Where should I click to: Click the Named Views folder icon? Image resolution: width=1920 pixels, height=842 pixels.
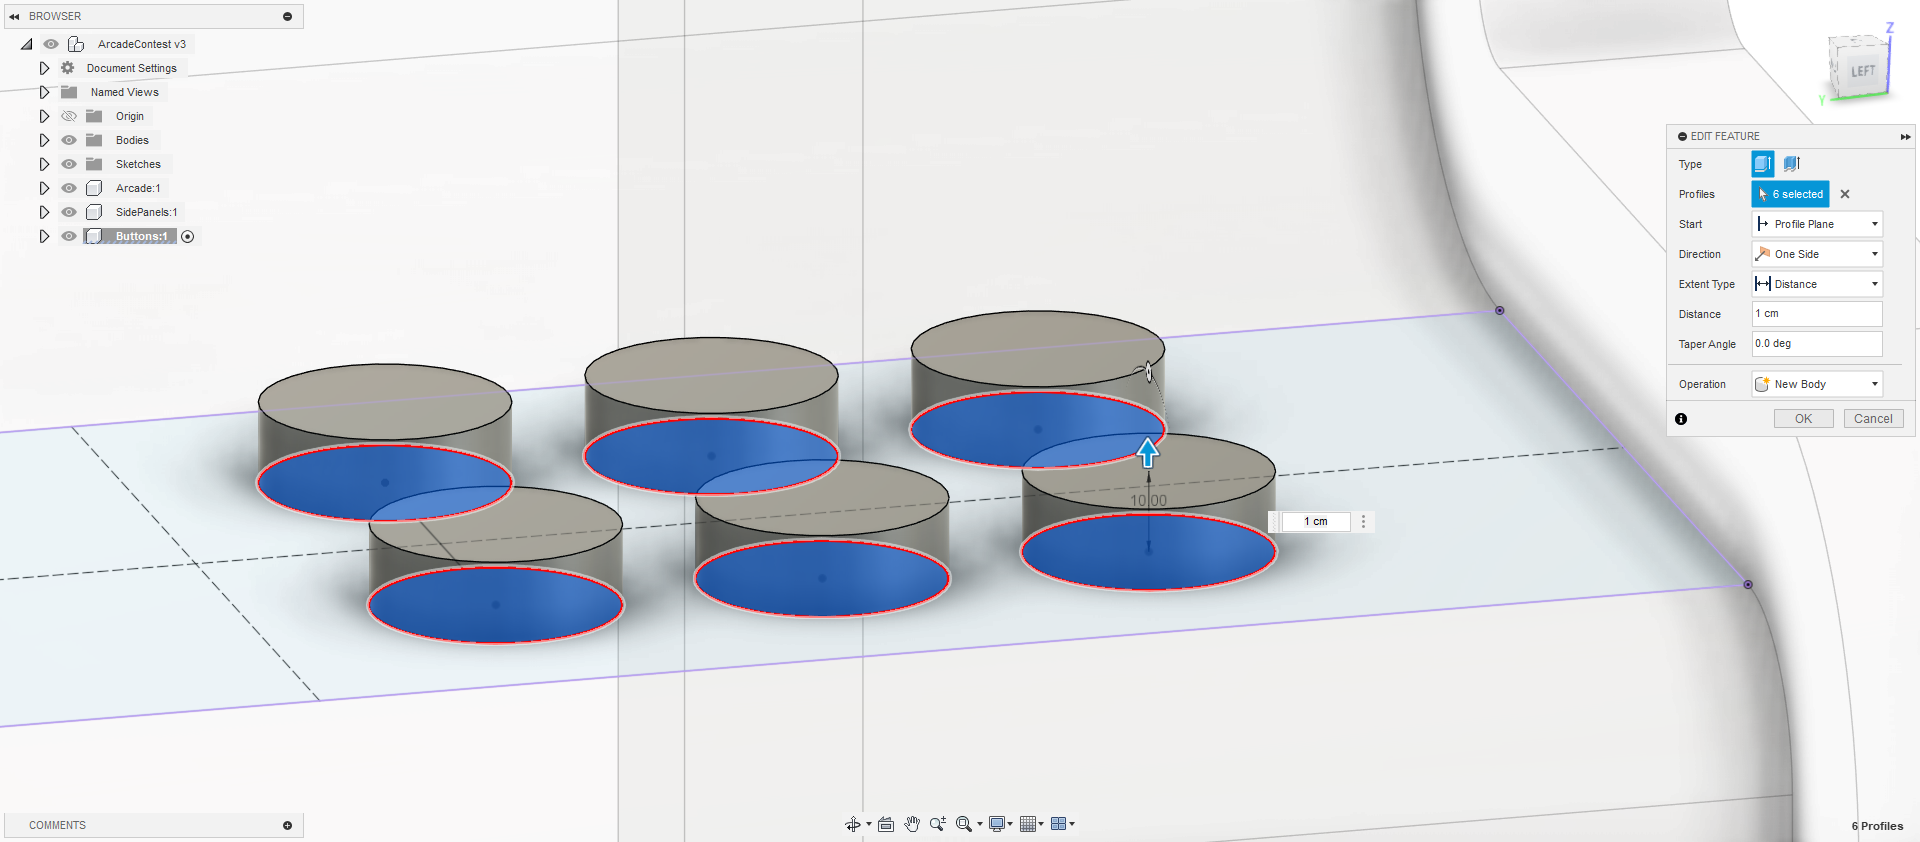[x=69, y=92]
